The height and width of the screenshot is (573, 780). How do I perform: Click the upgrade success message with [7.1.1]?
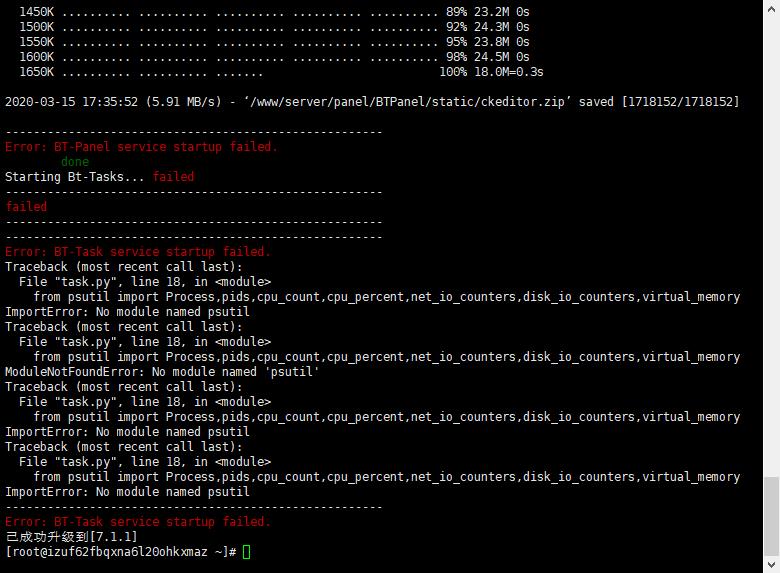pyautogui.click(x=71, y=537)
